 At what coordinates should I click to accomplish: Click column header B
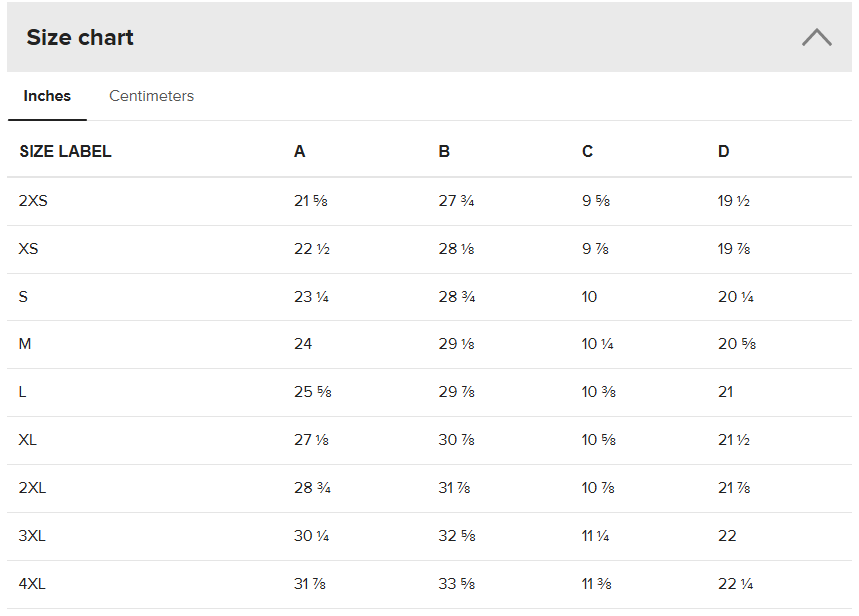pos(444,151)
